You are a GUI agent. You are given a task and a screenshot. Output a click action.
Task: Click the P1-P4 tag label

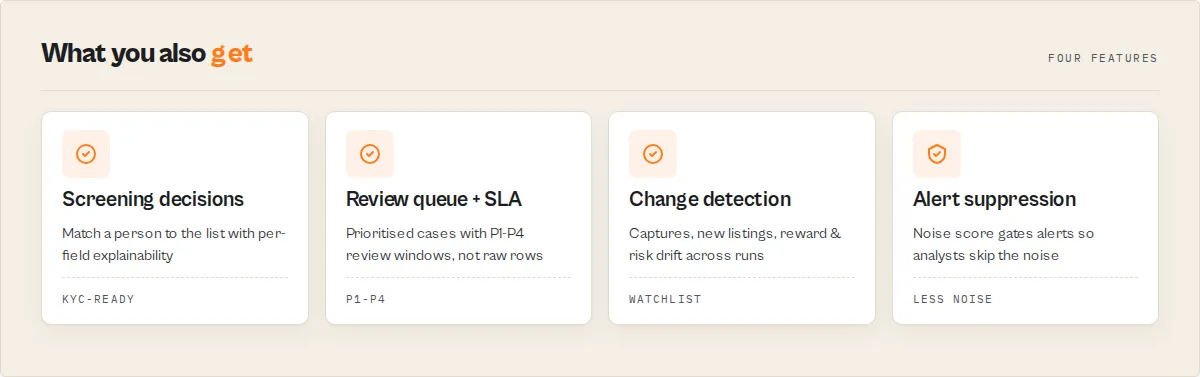[x=366, y=299]
